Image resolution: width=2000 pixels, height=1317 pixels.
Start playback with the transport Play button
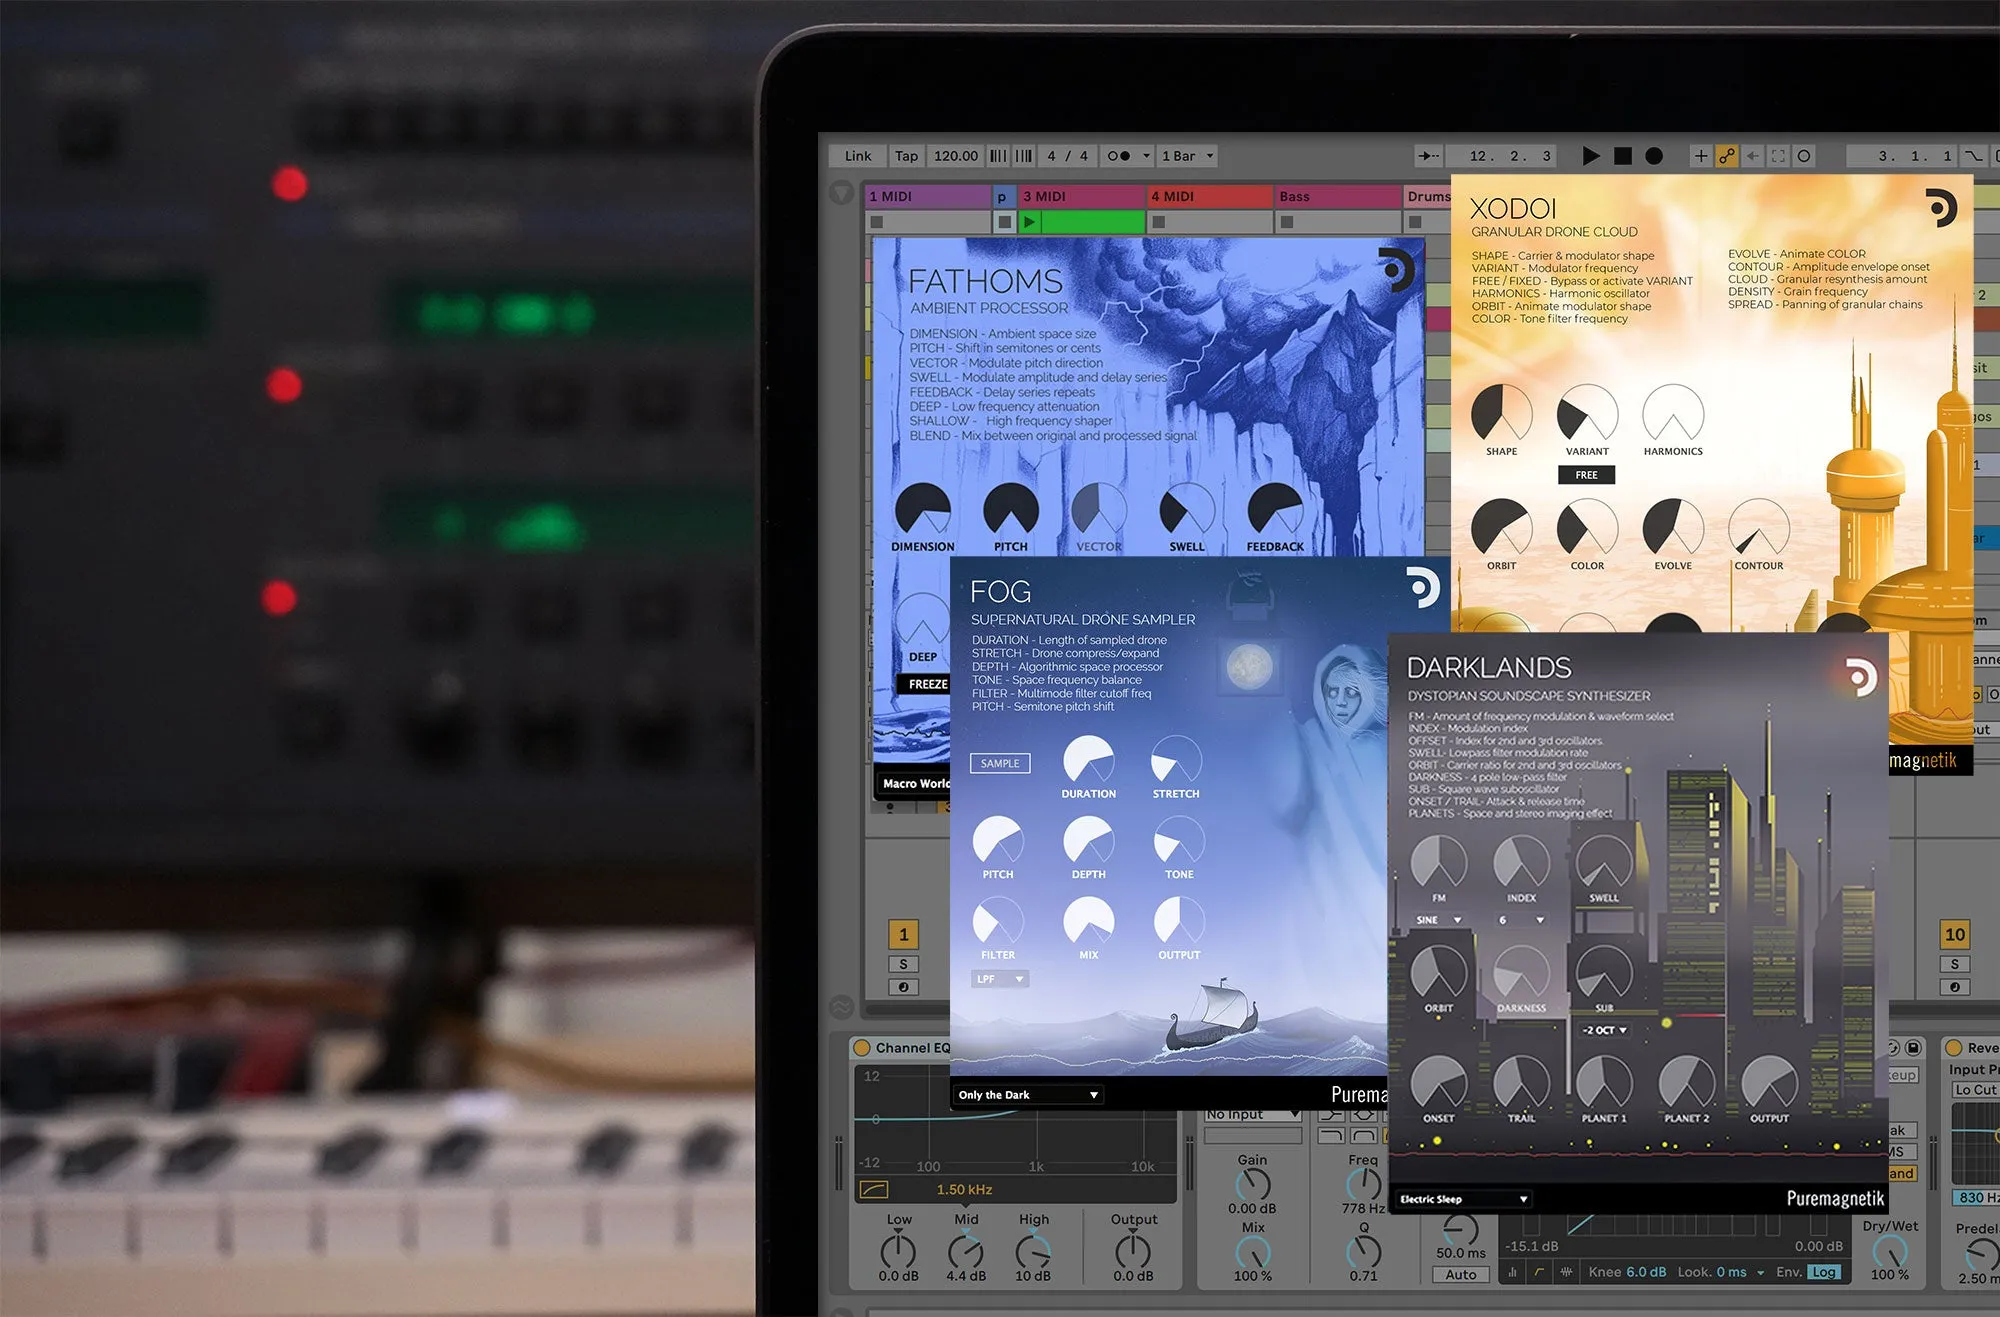pyautogui.click(x=1591, y=156)
